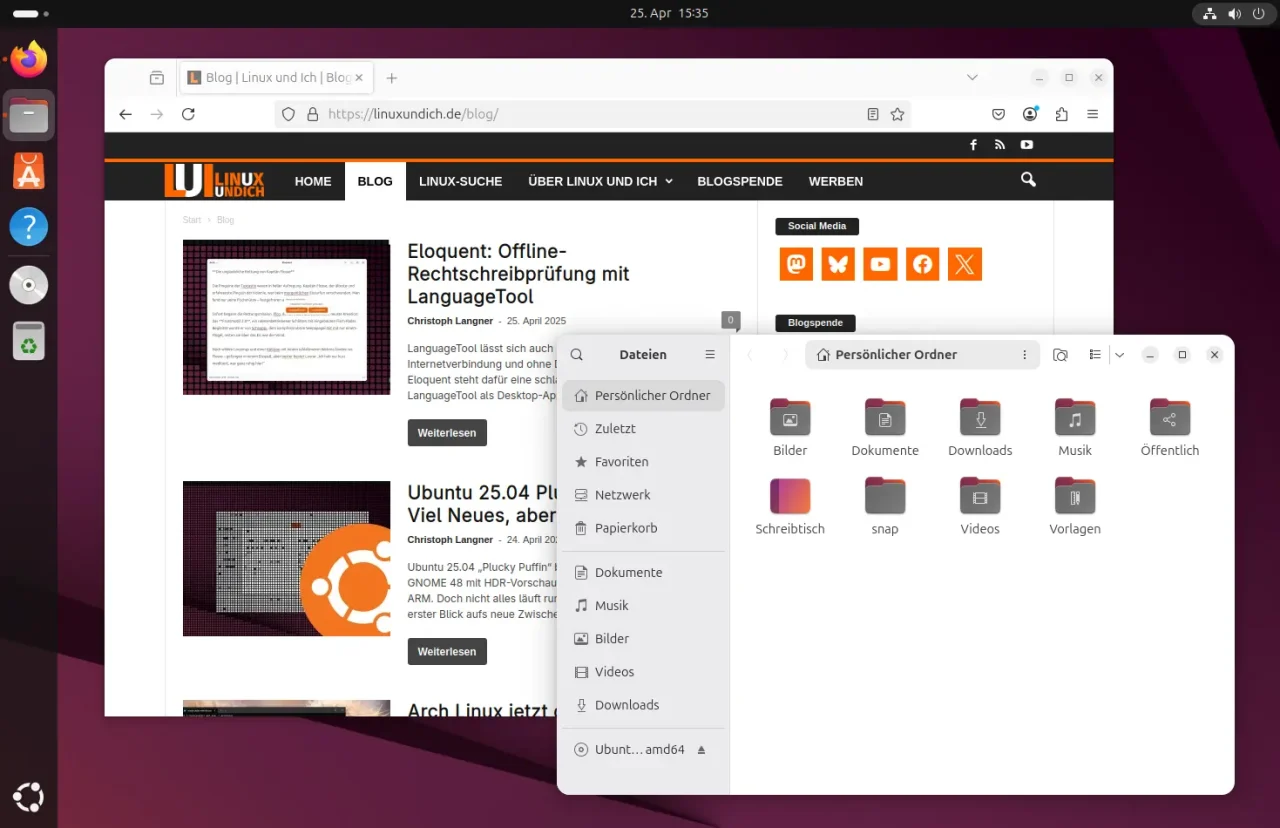Image resolution: width=1280 pixels, height=828 pixels.
Task: Click the URL address bar field
Action: (x=590, y=114)
